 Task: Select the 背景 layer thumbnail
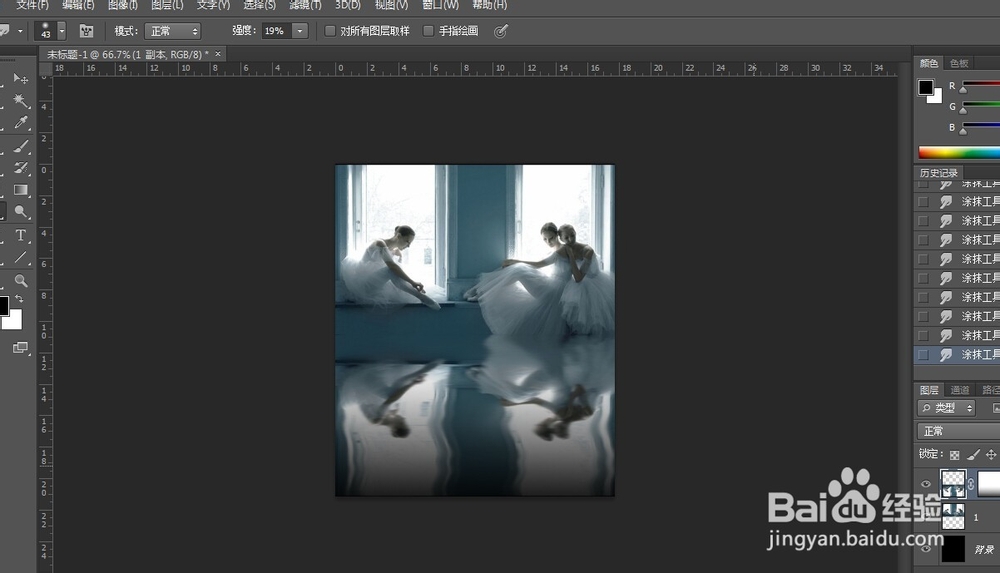(953, 549)
